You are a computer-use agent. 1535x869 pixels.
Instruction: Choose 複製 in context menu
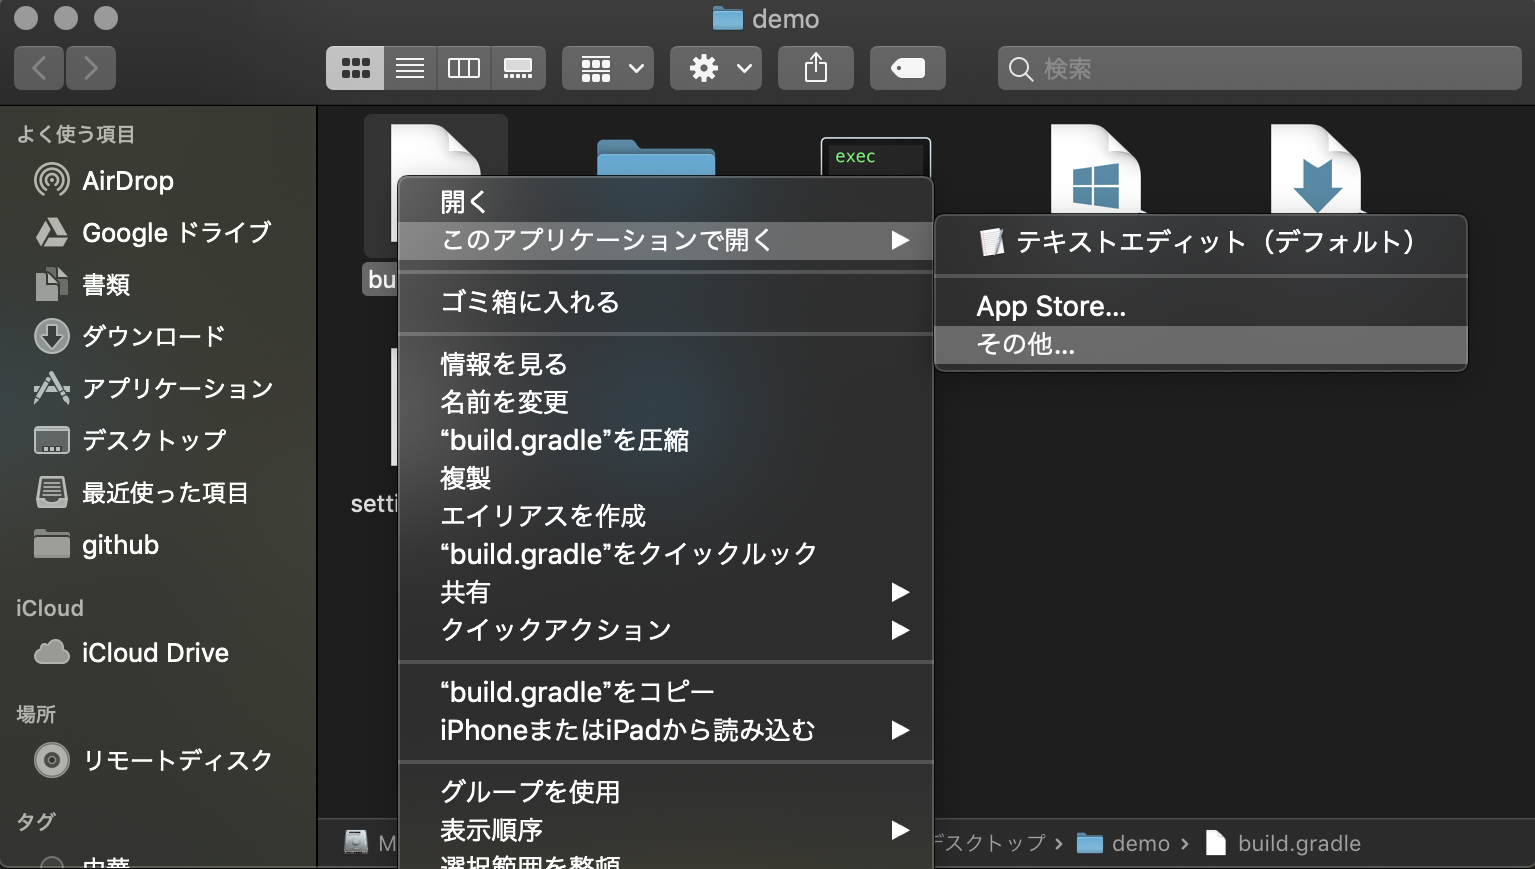click(665, 478)
